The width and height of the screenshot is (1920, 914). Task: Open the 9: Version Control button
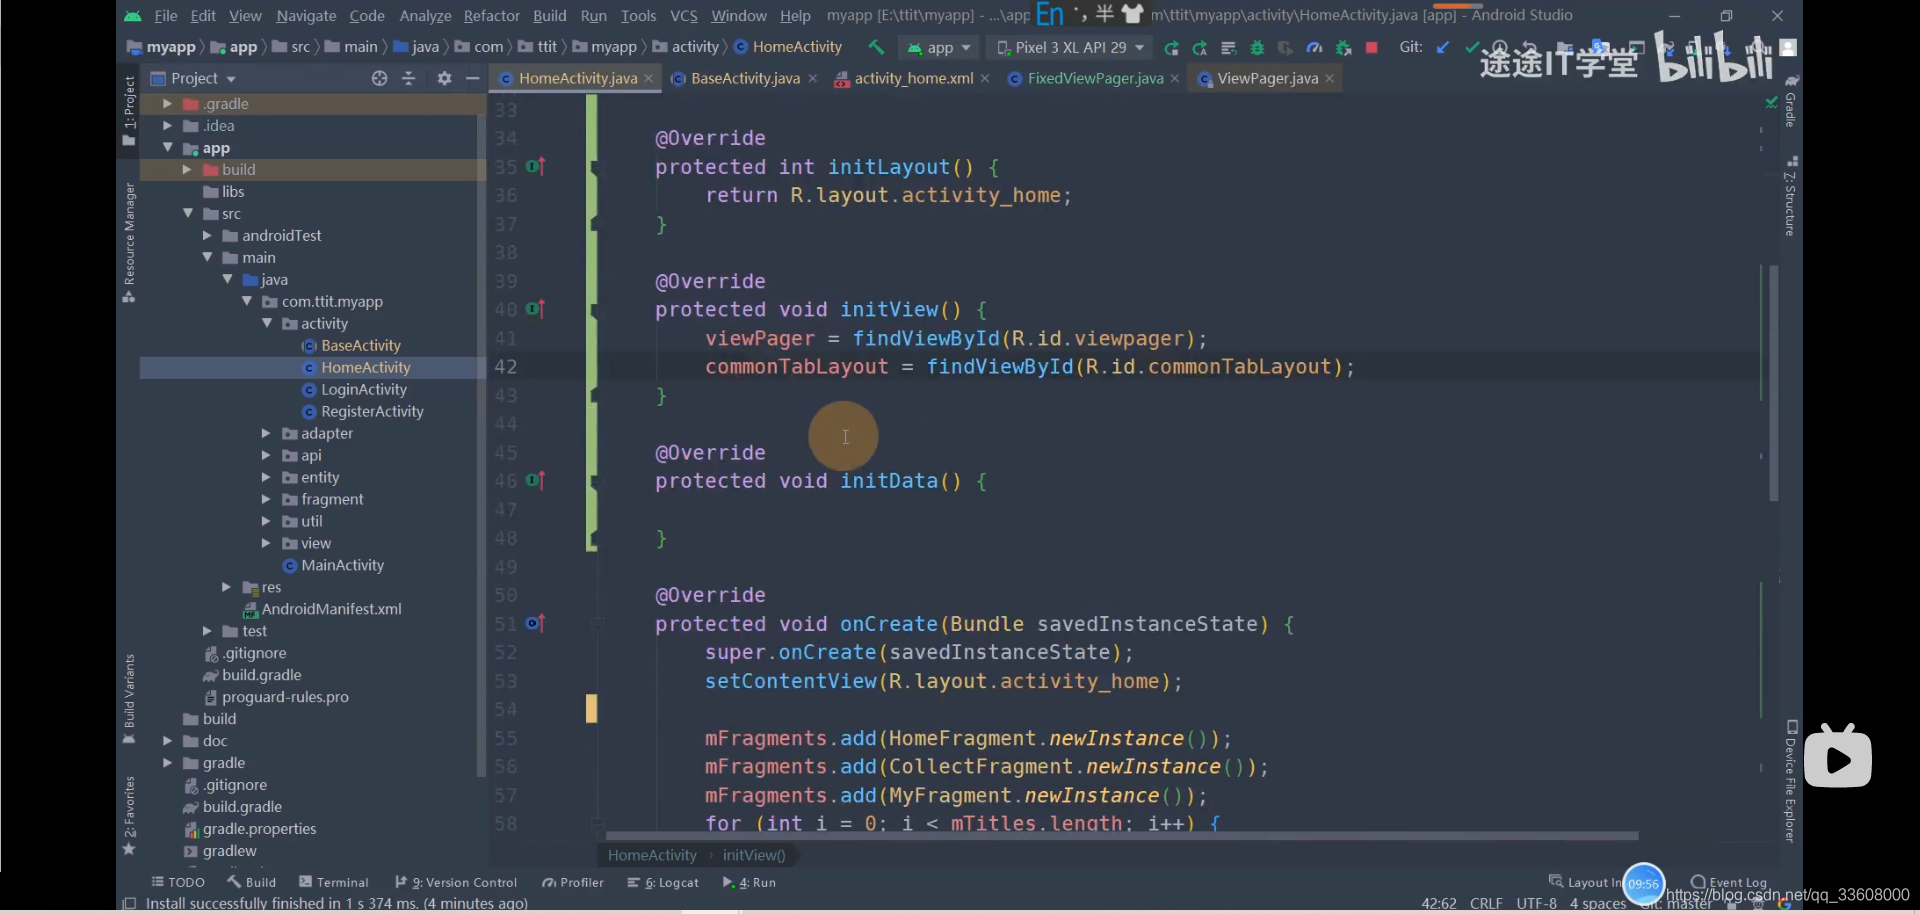coord(456,882)
